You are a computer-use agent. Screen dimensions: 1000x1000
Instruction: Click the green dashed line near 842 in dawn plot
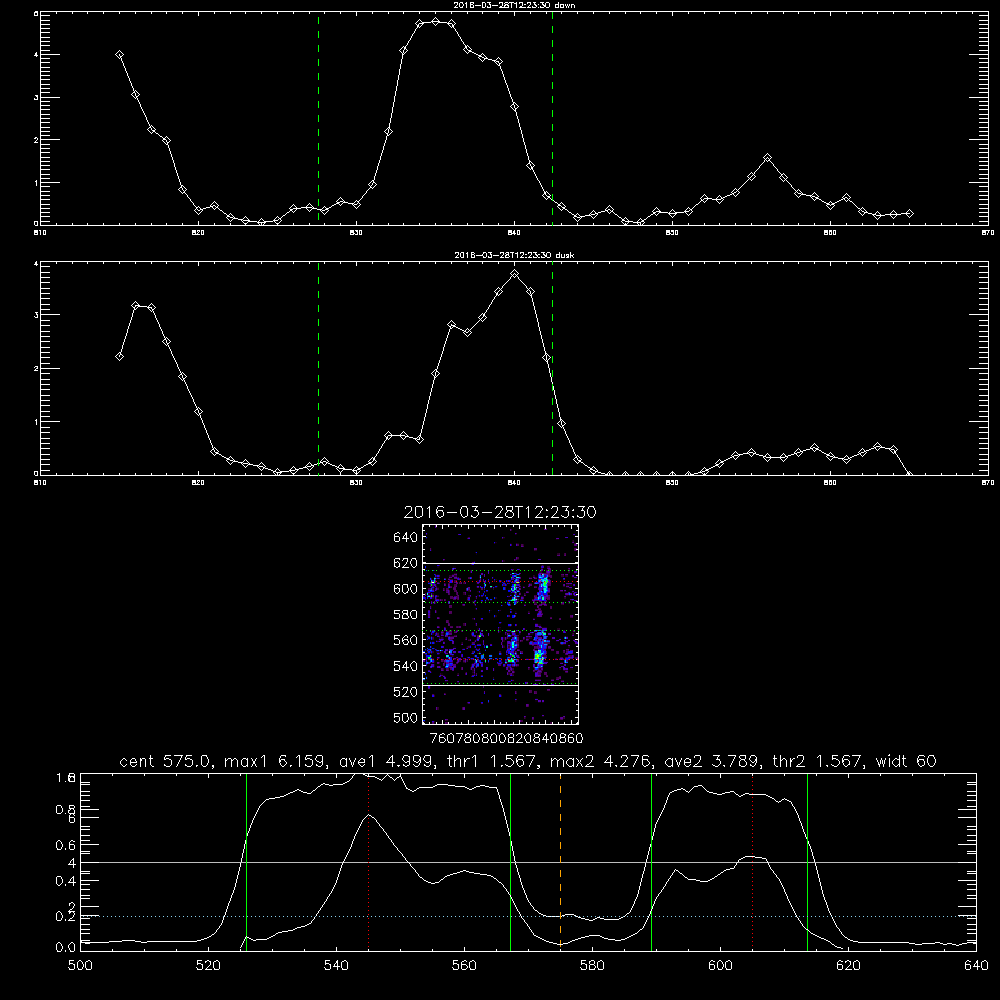[552, 118]
